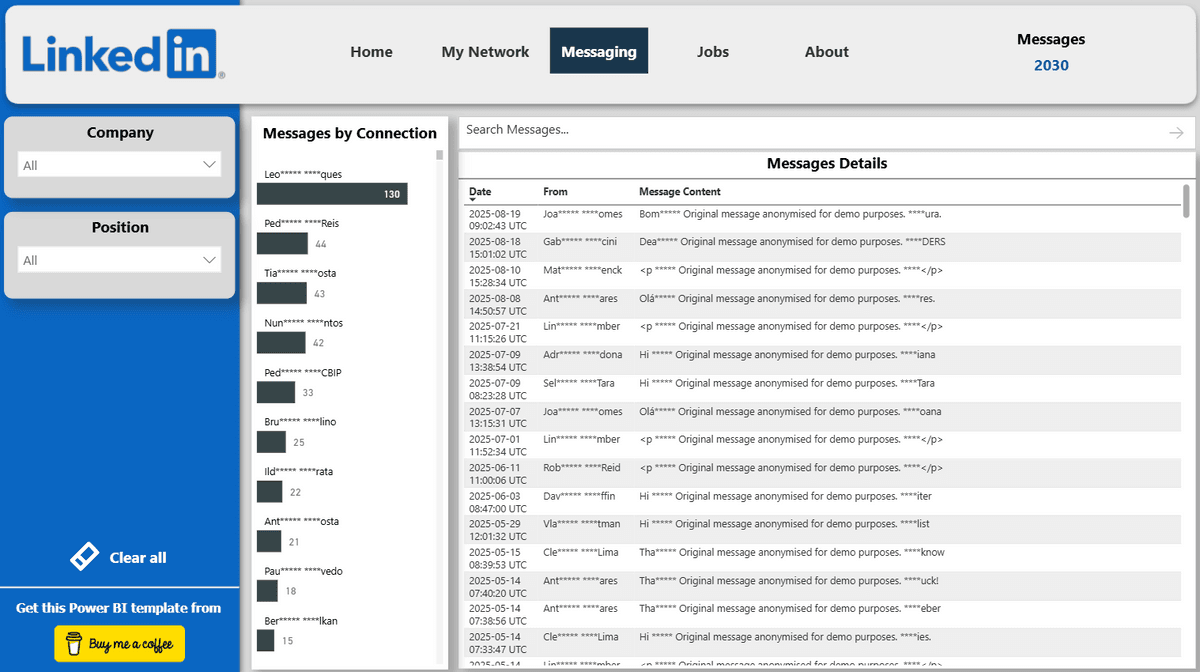Click the Clear all text
1200x672 pixels.
click(138, 558)
